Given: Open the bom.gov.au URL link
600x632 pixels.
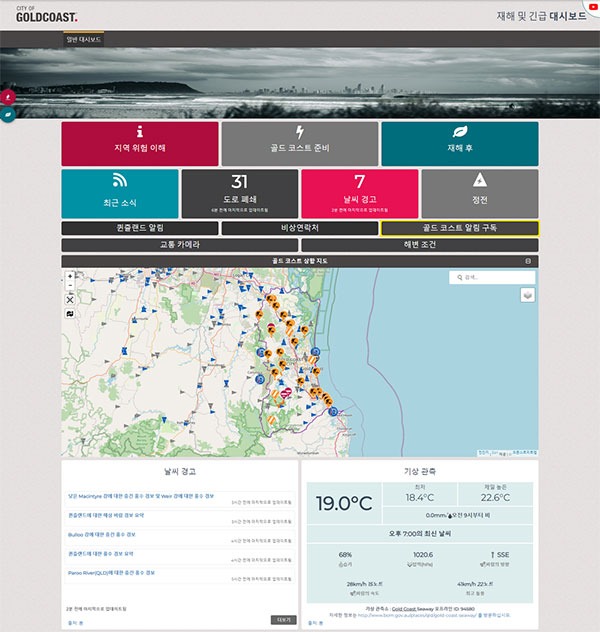Looking at the screenshot, I should pyautogui.click(x=417, y=615).
